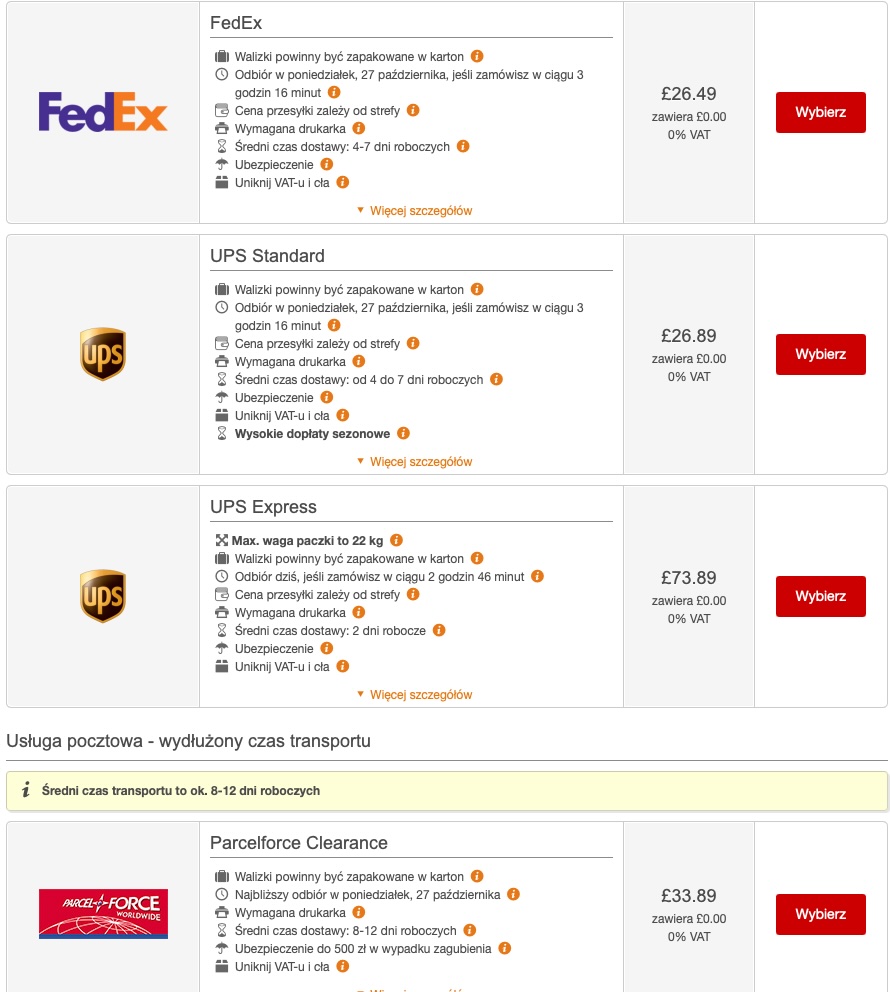This screenshot has width=890, height=992.
Task: Open info on Ubezpieczenie do 500 zł
Action: pyautogui.click(x=505, y=948)
